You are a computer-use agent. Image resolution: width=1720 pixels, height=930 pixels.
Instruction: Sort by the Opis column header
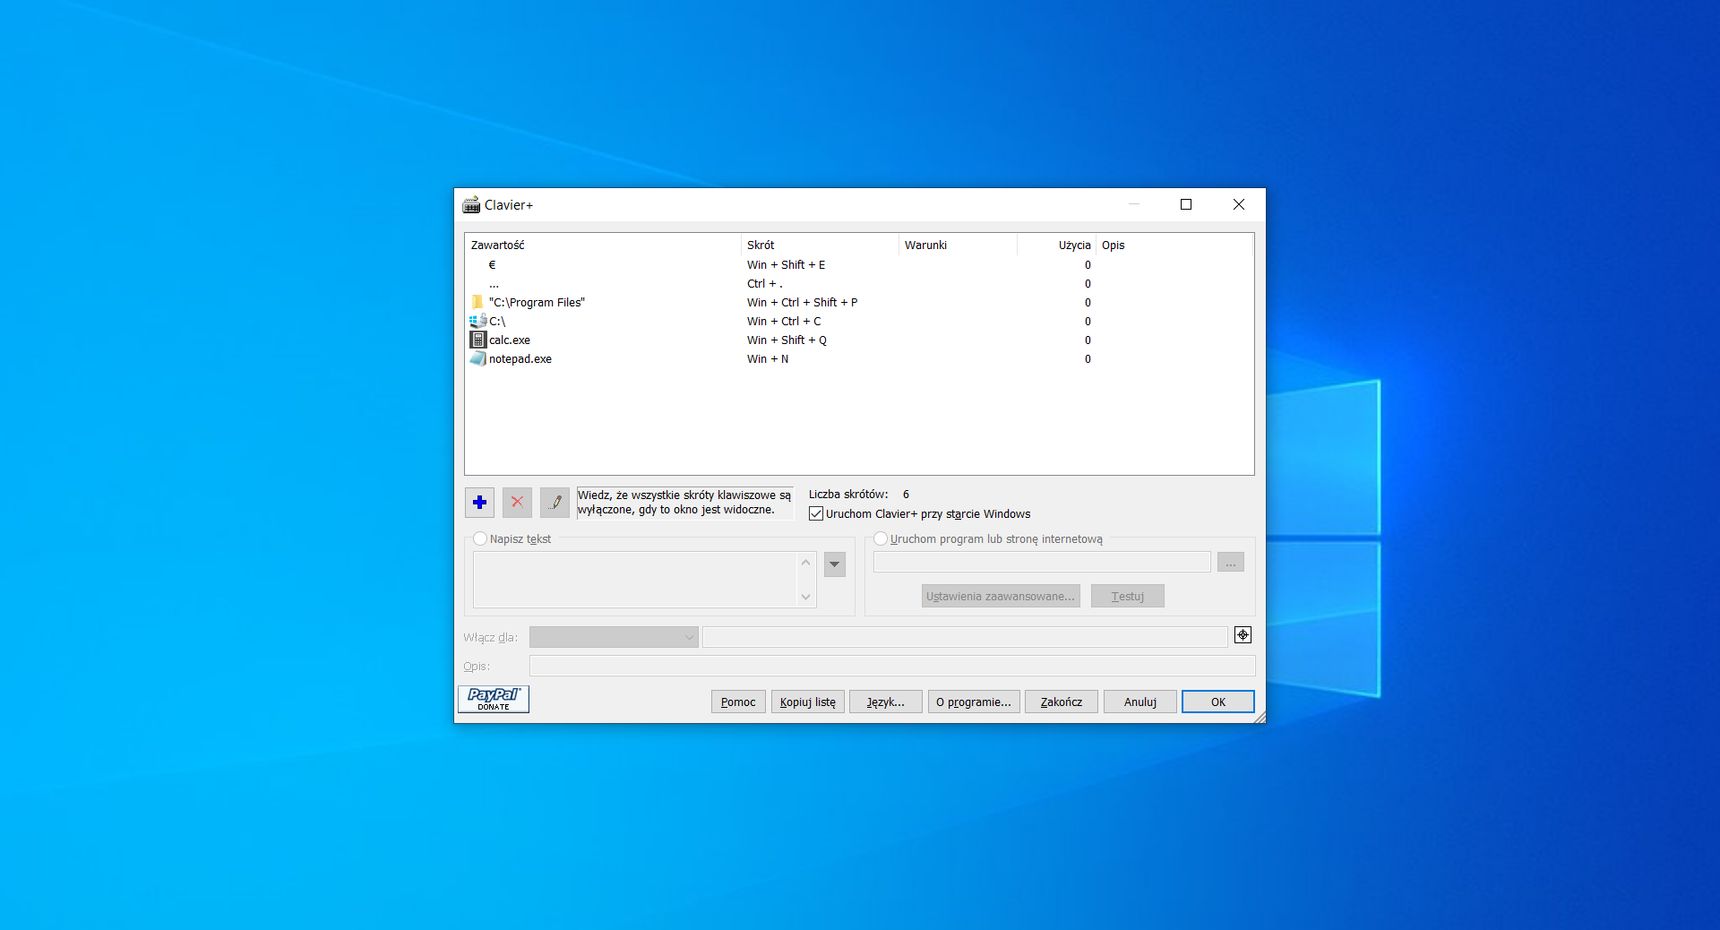pyautogui.click(x=1174, y=245)
